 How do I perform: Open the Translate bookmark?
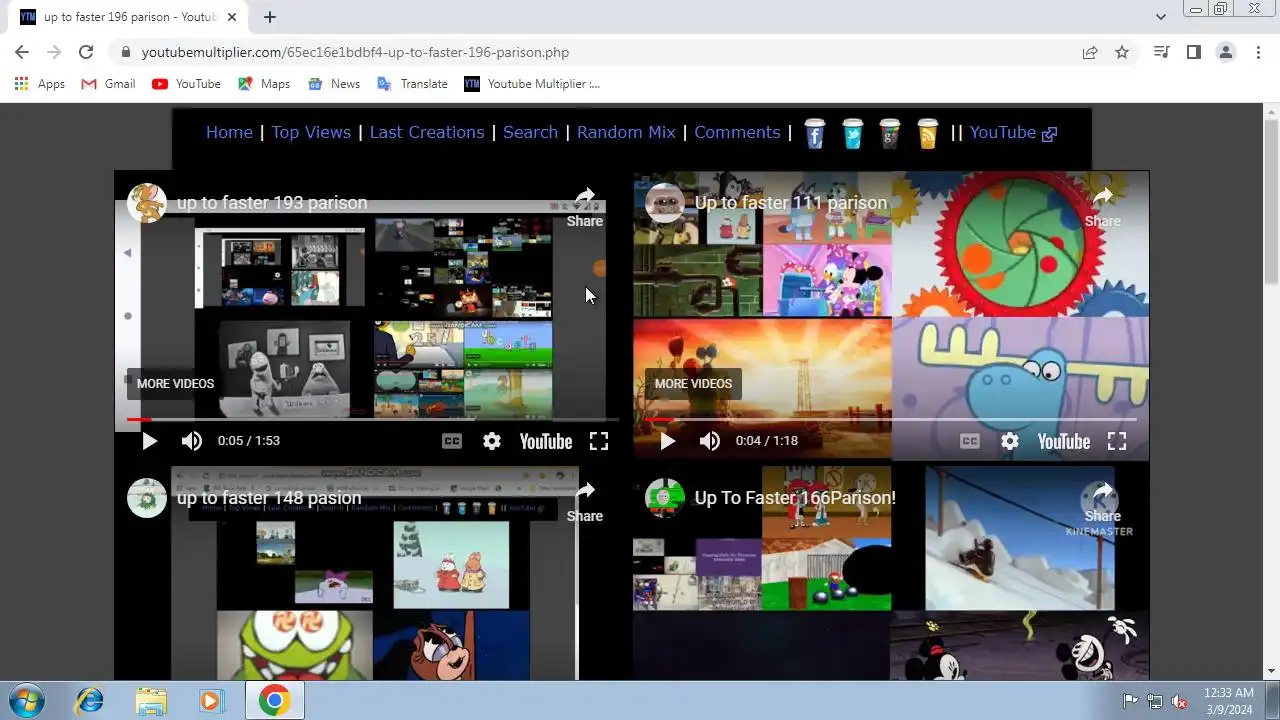click(412, 84)
